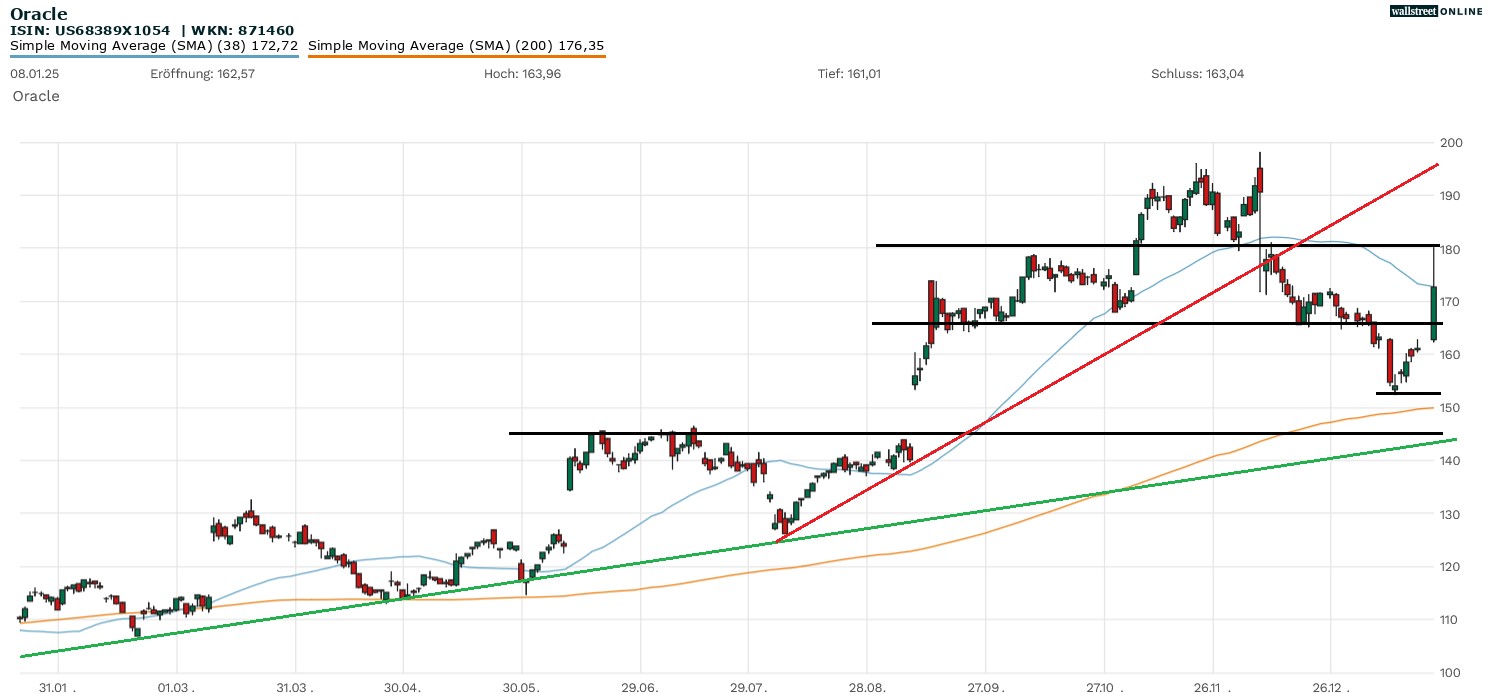Select the 26.12. date on the x-axis

[1330, 688]
